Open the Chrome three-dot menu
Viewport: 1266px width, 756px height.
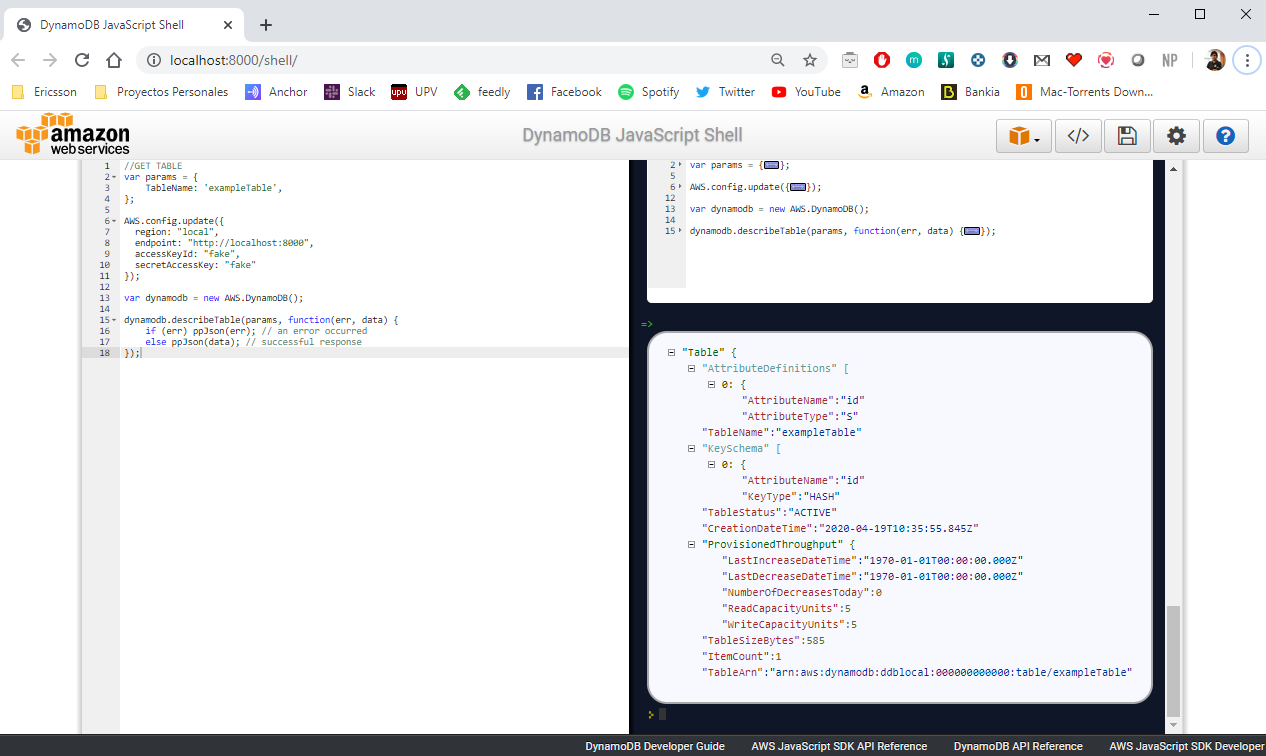tap(1246, 60)
